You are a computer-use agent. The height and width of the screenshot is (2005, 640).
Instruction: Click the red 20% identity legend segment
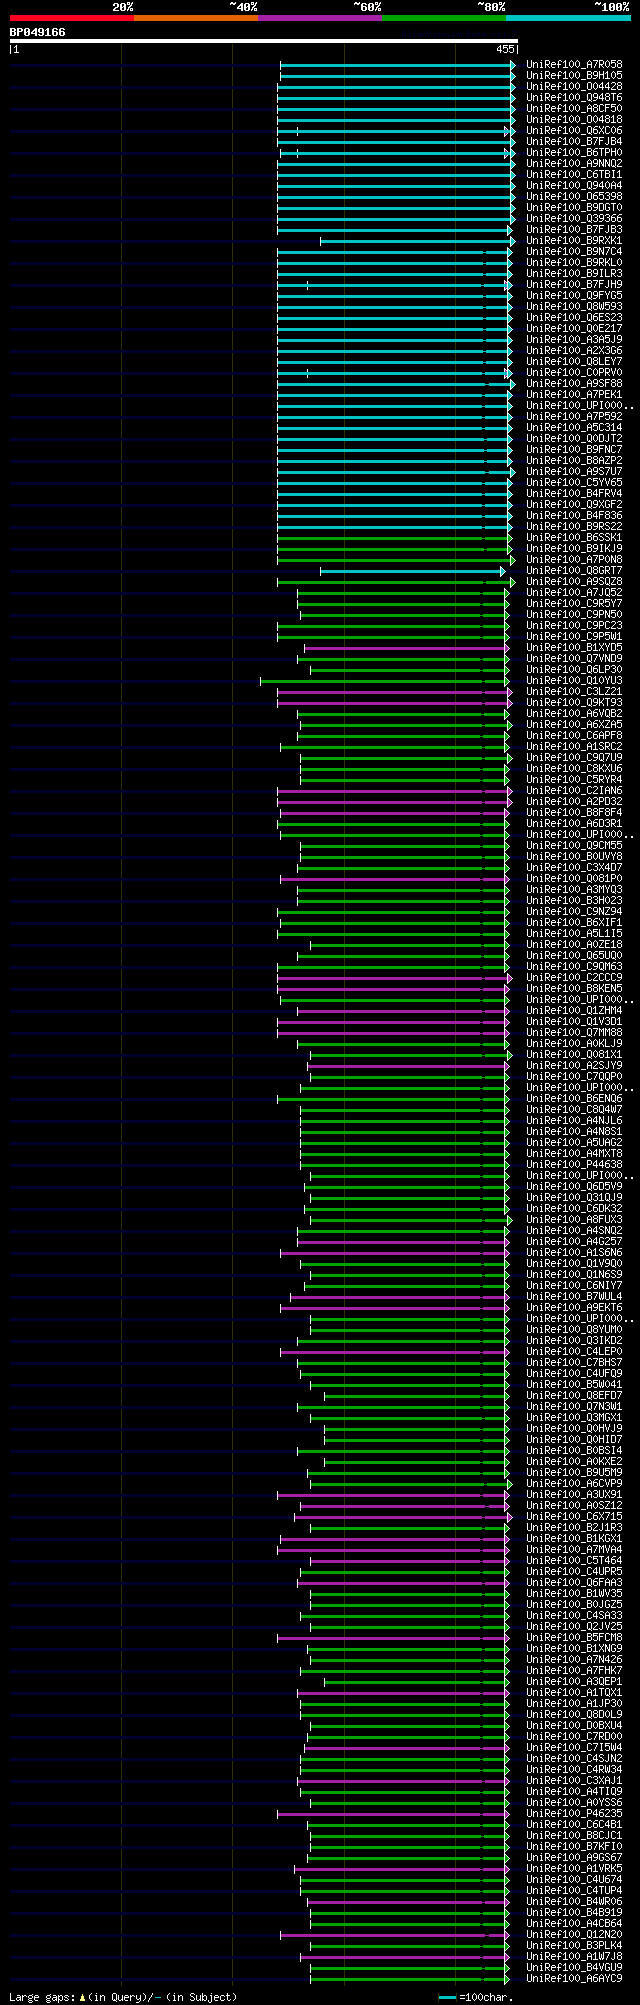72,18
